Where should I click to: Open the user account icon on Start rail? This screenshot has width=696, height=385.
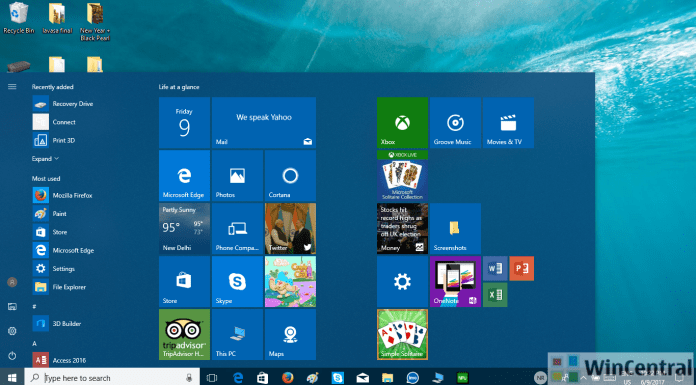click(x=12, y=282)
